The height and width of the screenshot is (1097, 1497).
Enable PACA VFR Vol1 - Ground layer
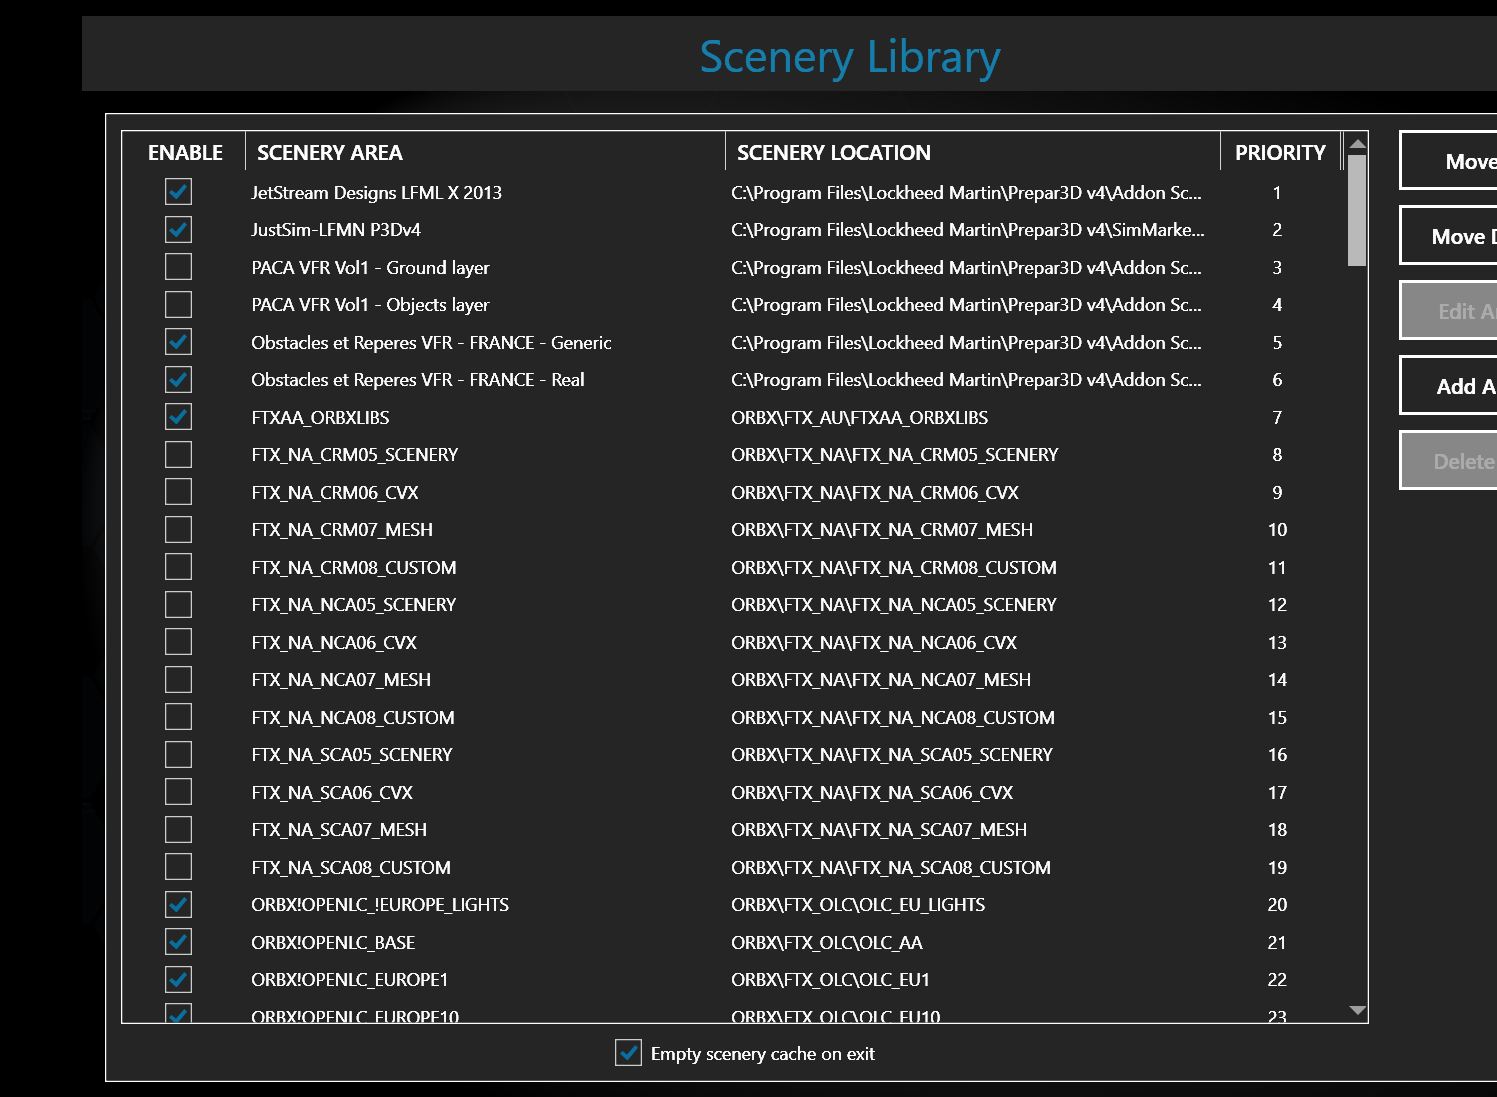click(x=178, y=267)
